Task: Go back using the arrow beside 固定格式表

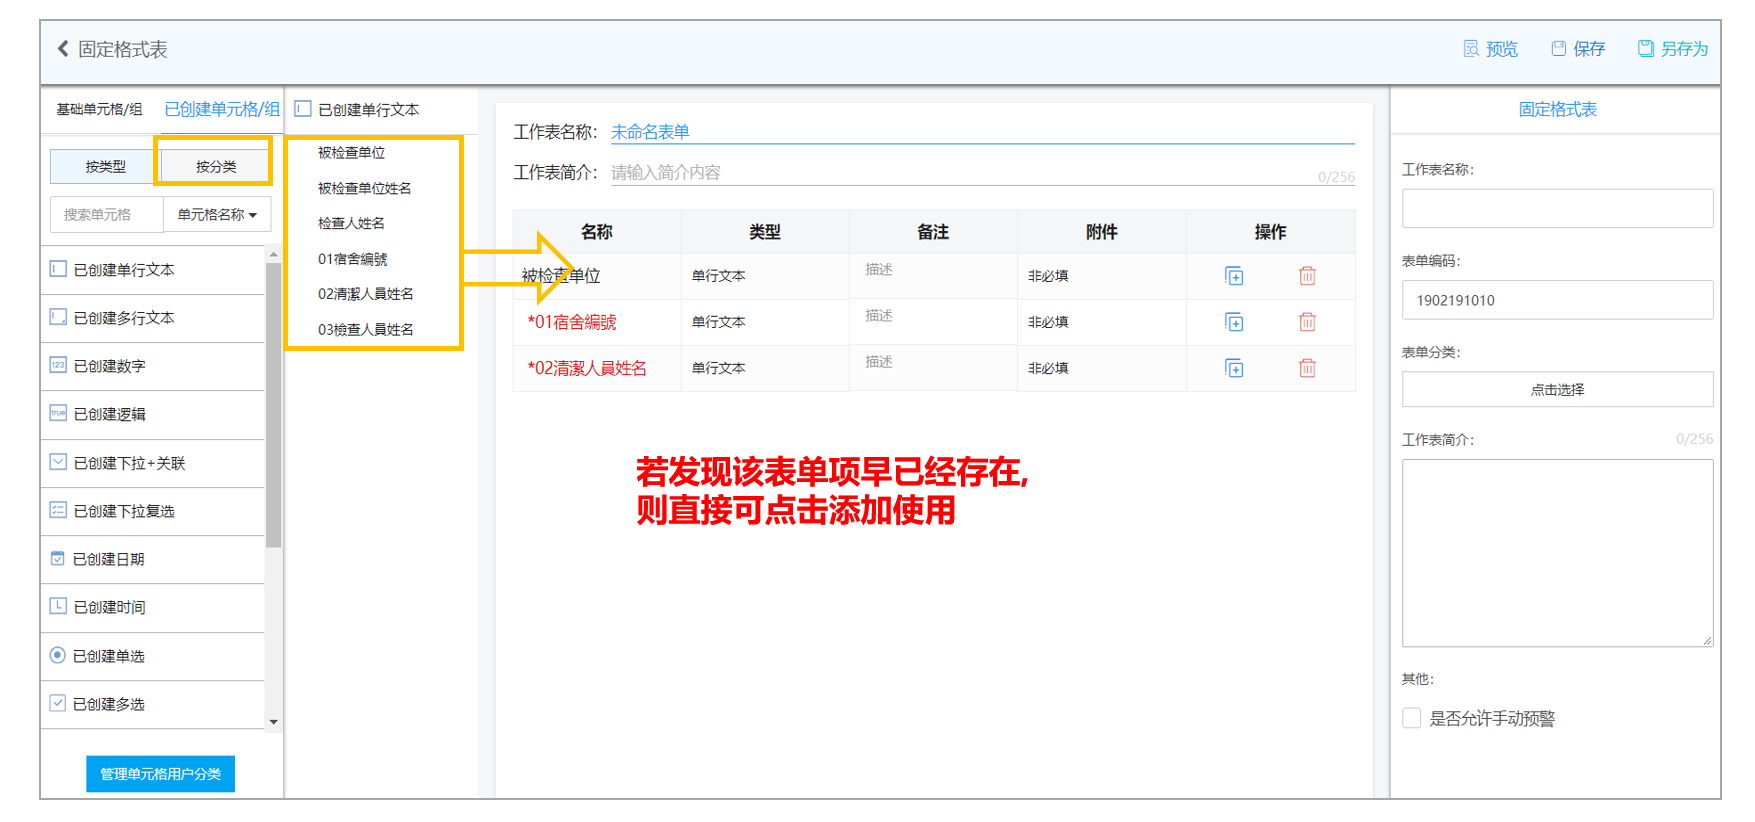Action: pos(63,49)
